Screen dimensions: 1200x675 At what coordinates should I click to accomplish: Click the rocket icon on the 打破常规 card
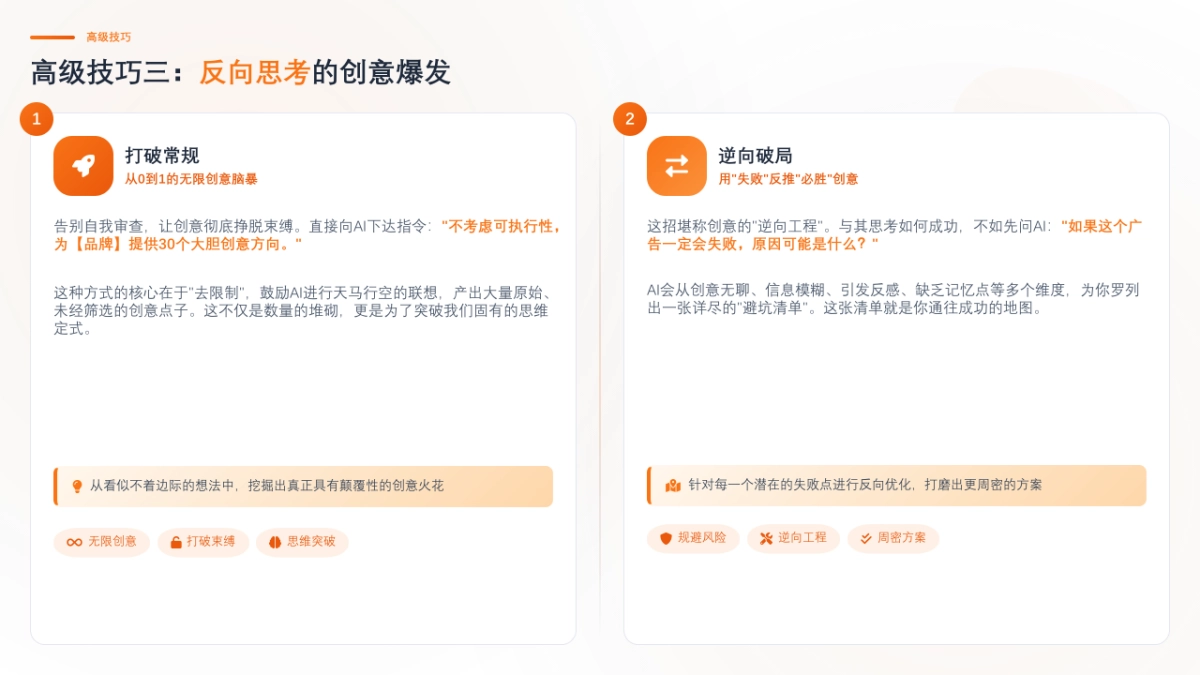click(x=82, y=165)
